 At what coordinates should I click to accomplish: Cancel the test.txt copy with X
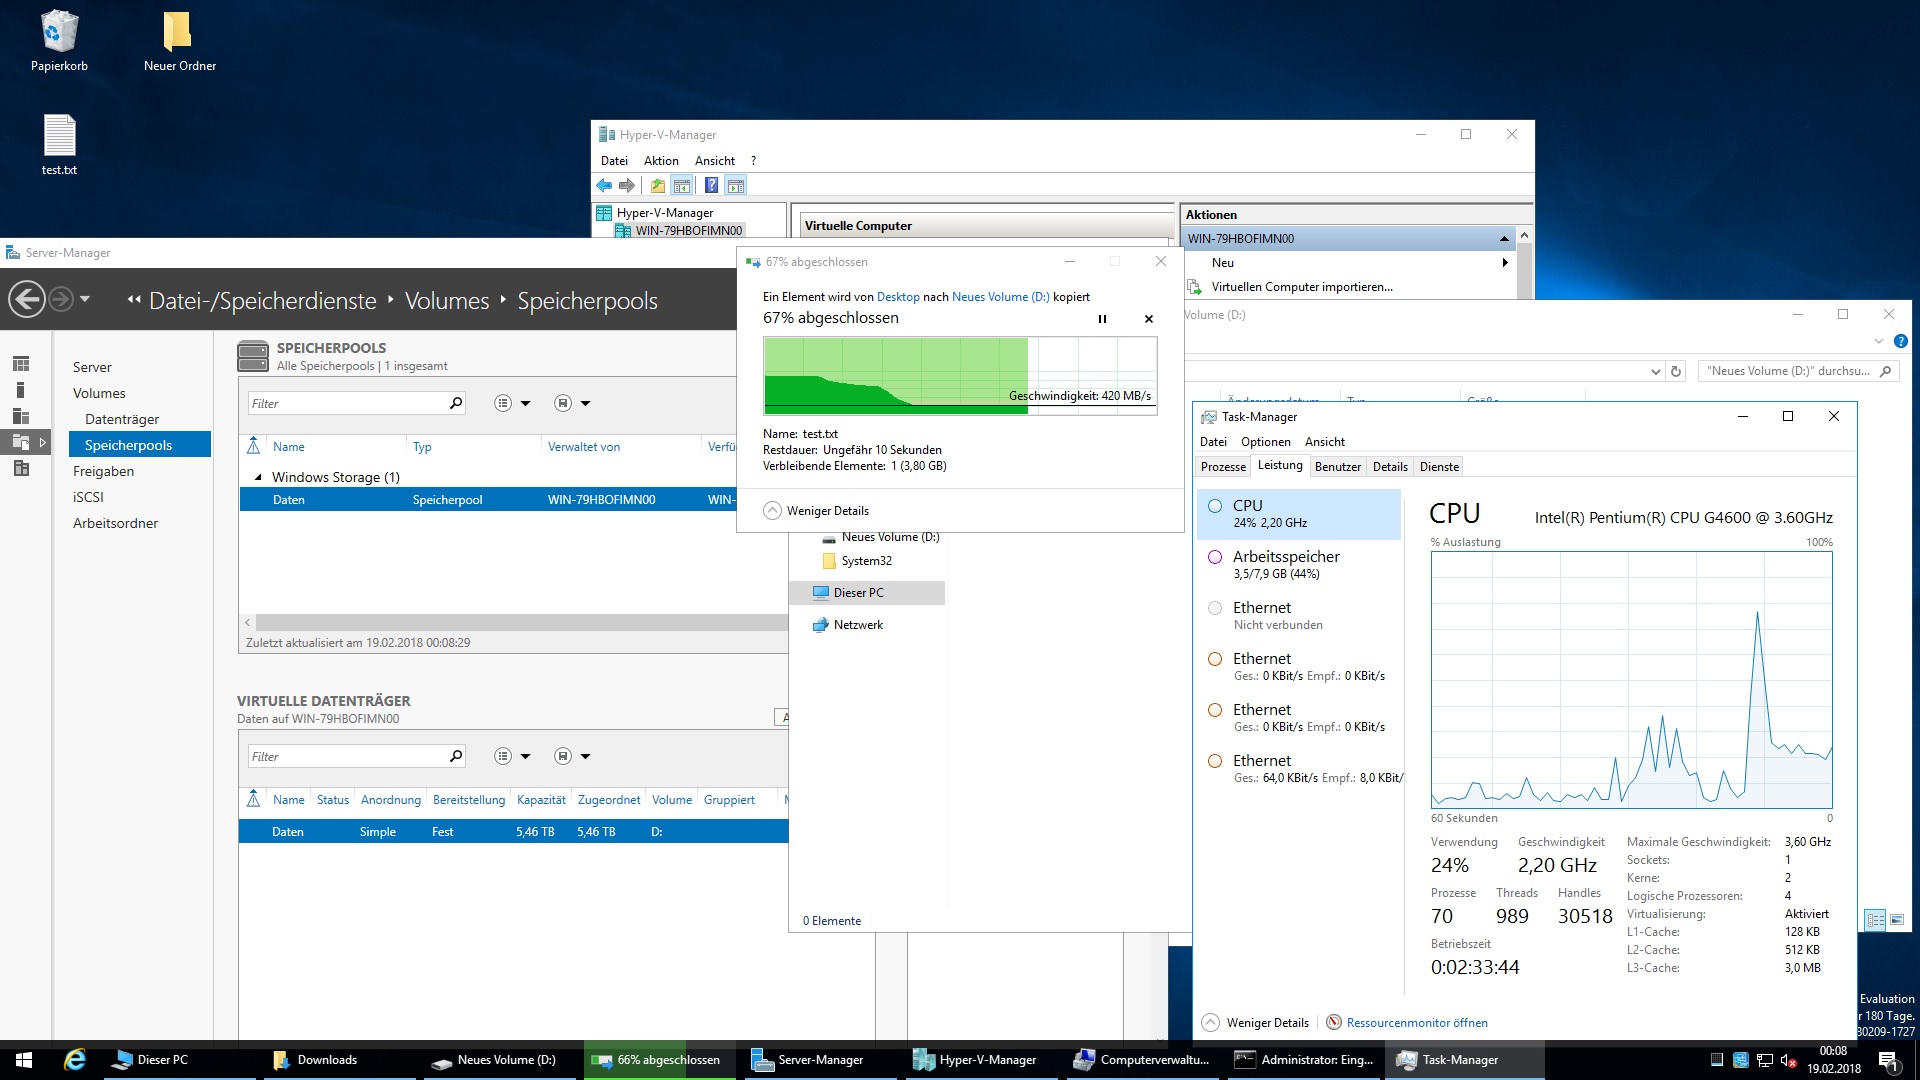click(x=1149, y=319)
